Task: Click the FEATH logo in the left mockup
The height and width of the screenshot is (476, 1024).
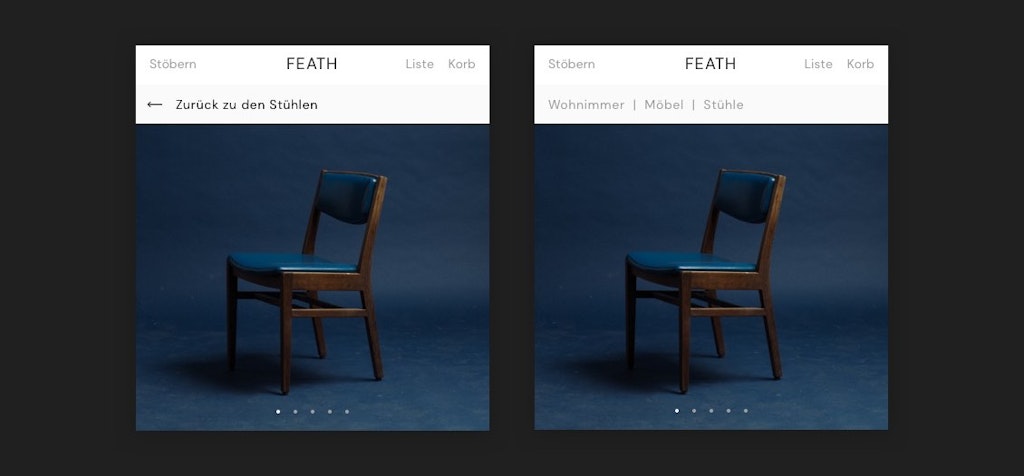Action: tap(312, 64)
